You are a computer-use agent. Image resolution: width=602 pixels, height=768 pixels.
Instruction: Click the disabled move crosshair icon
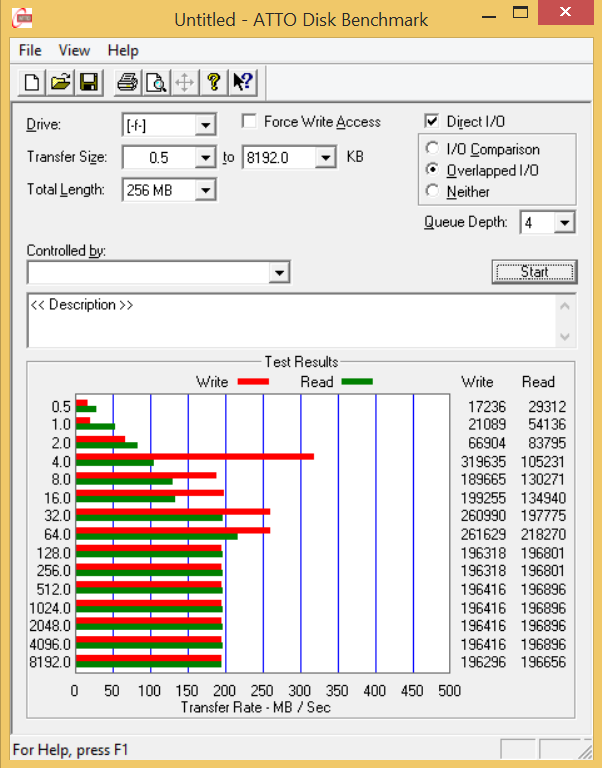[x=185, y=82]
